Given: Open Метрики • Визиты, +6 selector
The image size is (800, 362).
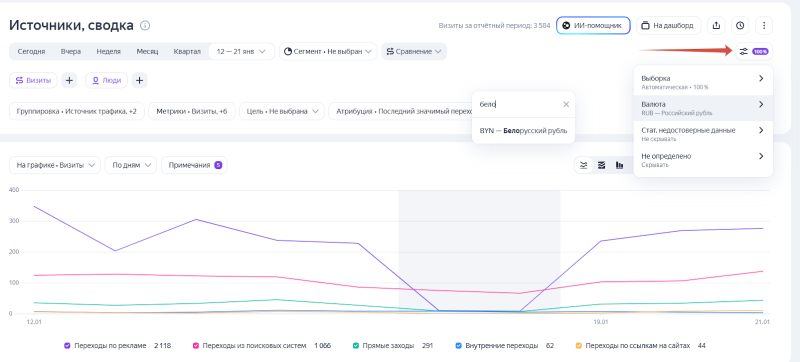Looking at the screenshot, I should pos(192,111).
